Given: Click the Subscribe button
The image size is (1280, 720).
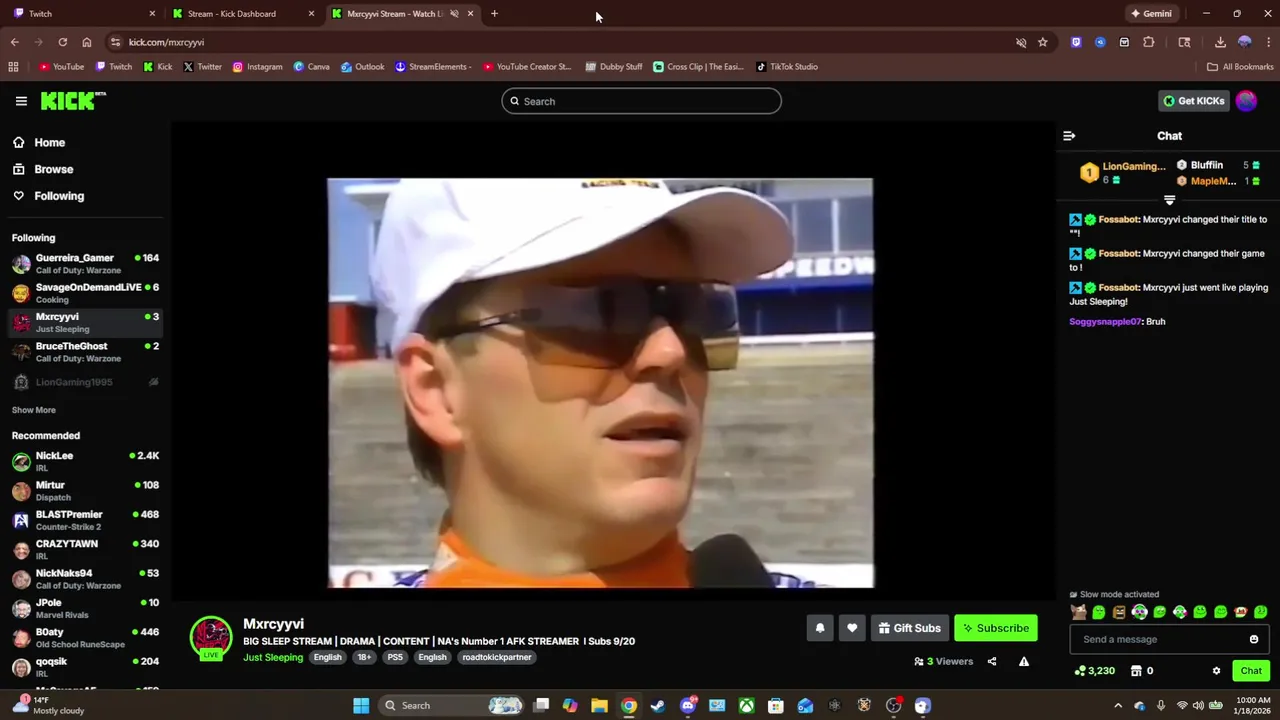Looking at the screenshot, I should point(996,628).
